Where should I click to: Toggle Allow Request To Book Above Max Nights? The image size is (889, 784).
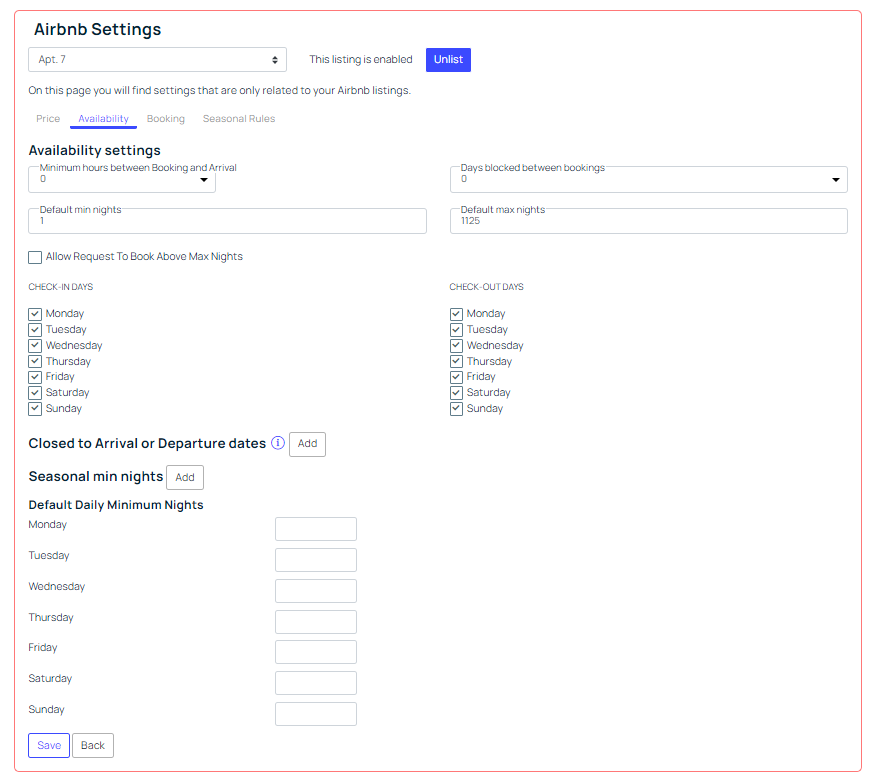coord(35,257)
